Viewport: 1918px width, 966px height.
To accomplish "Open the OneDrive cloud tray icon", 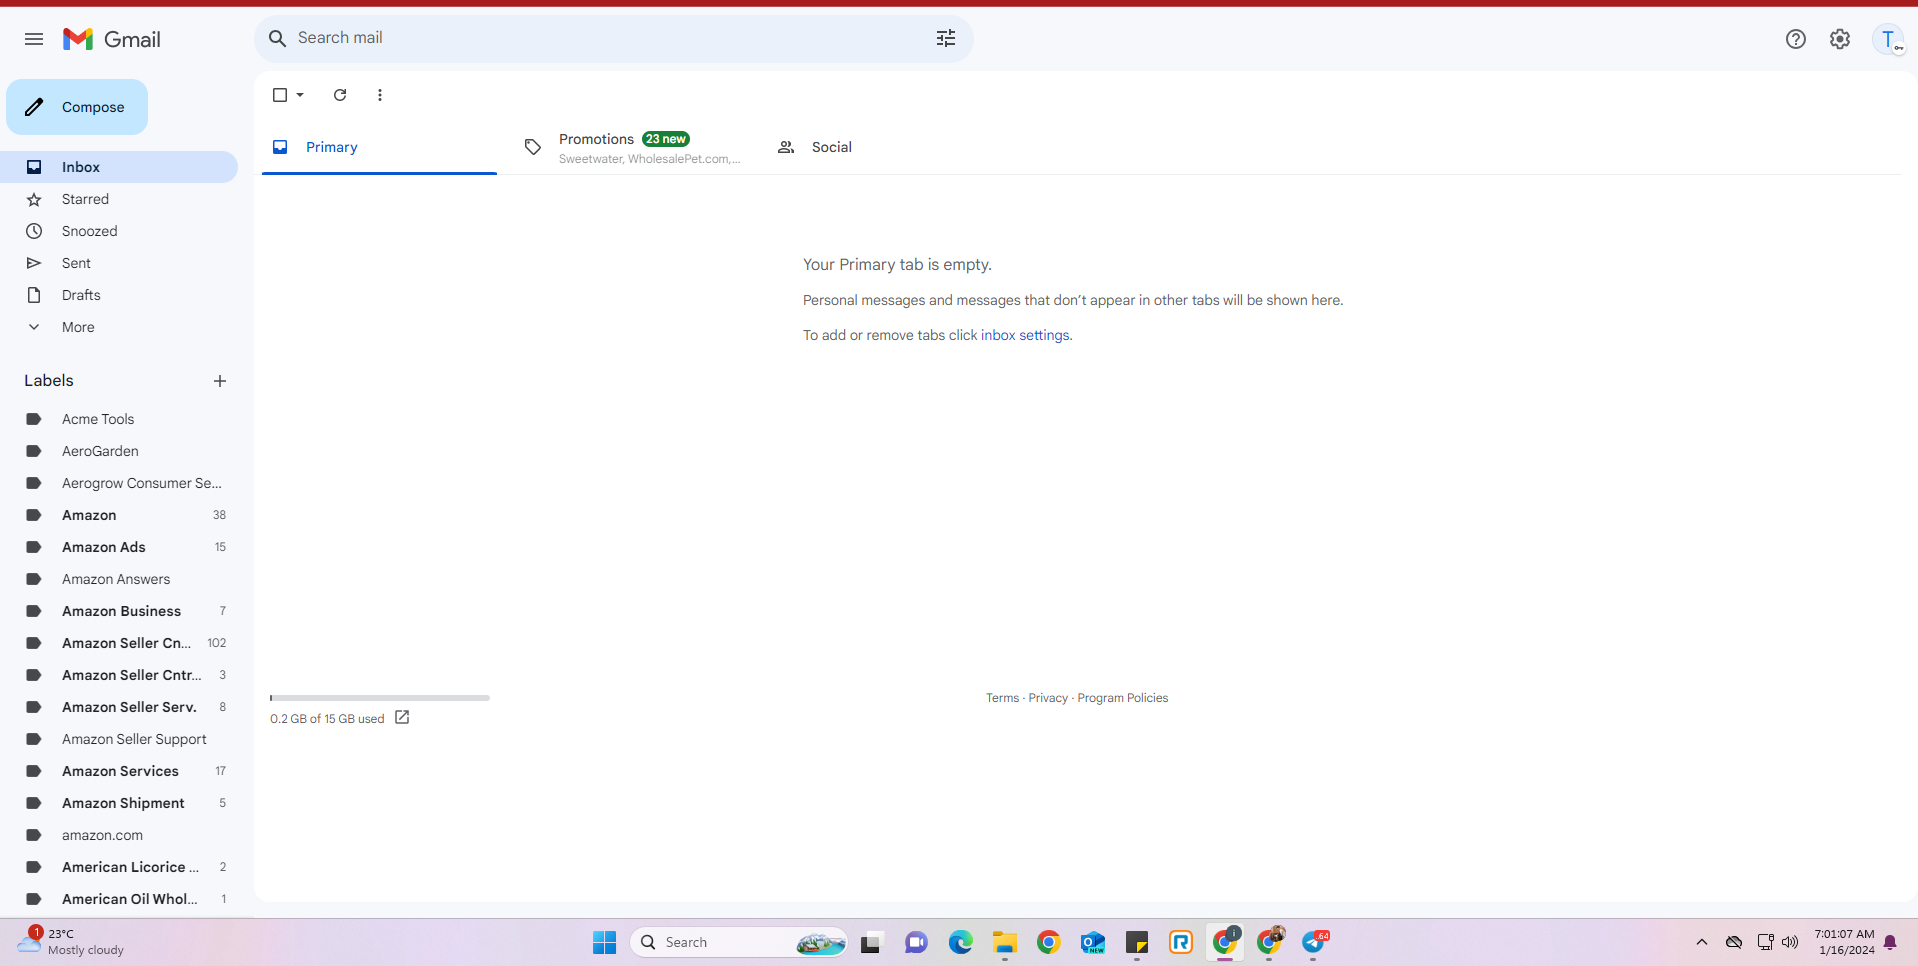I will (1734, 942).
